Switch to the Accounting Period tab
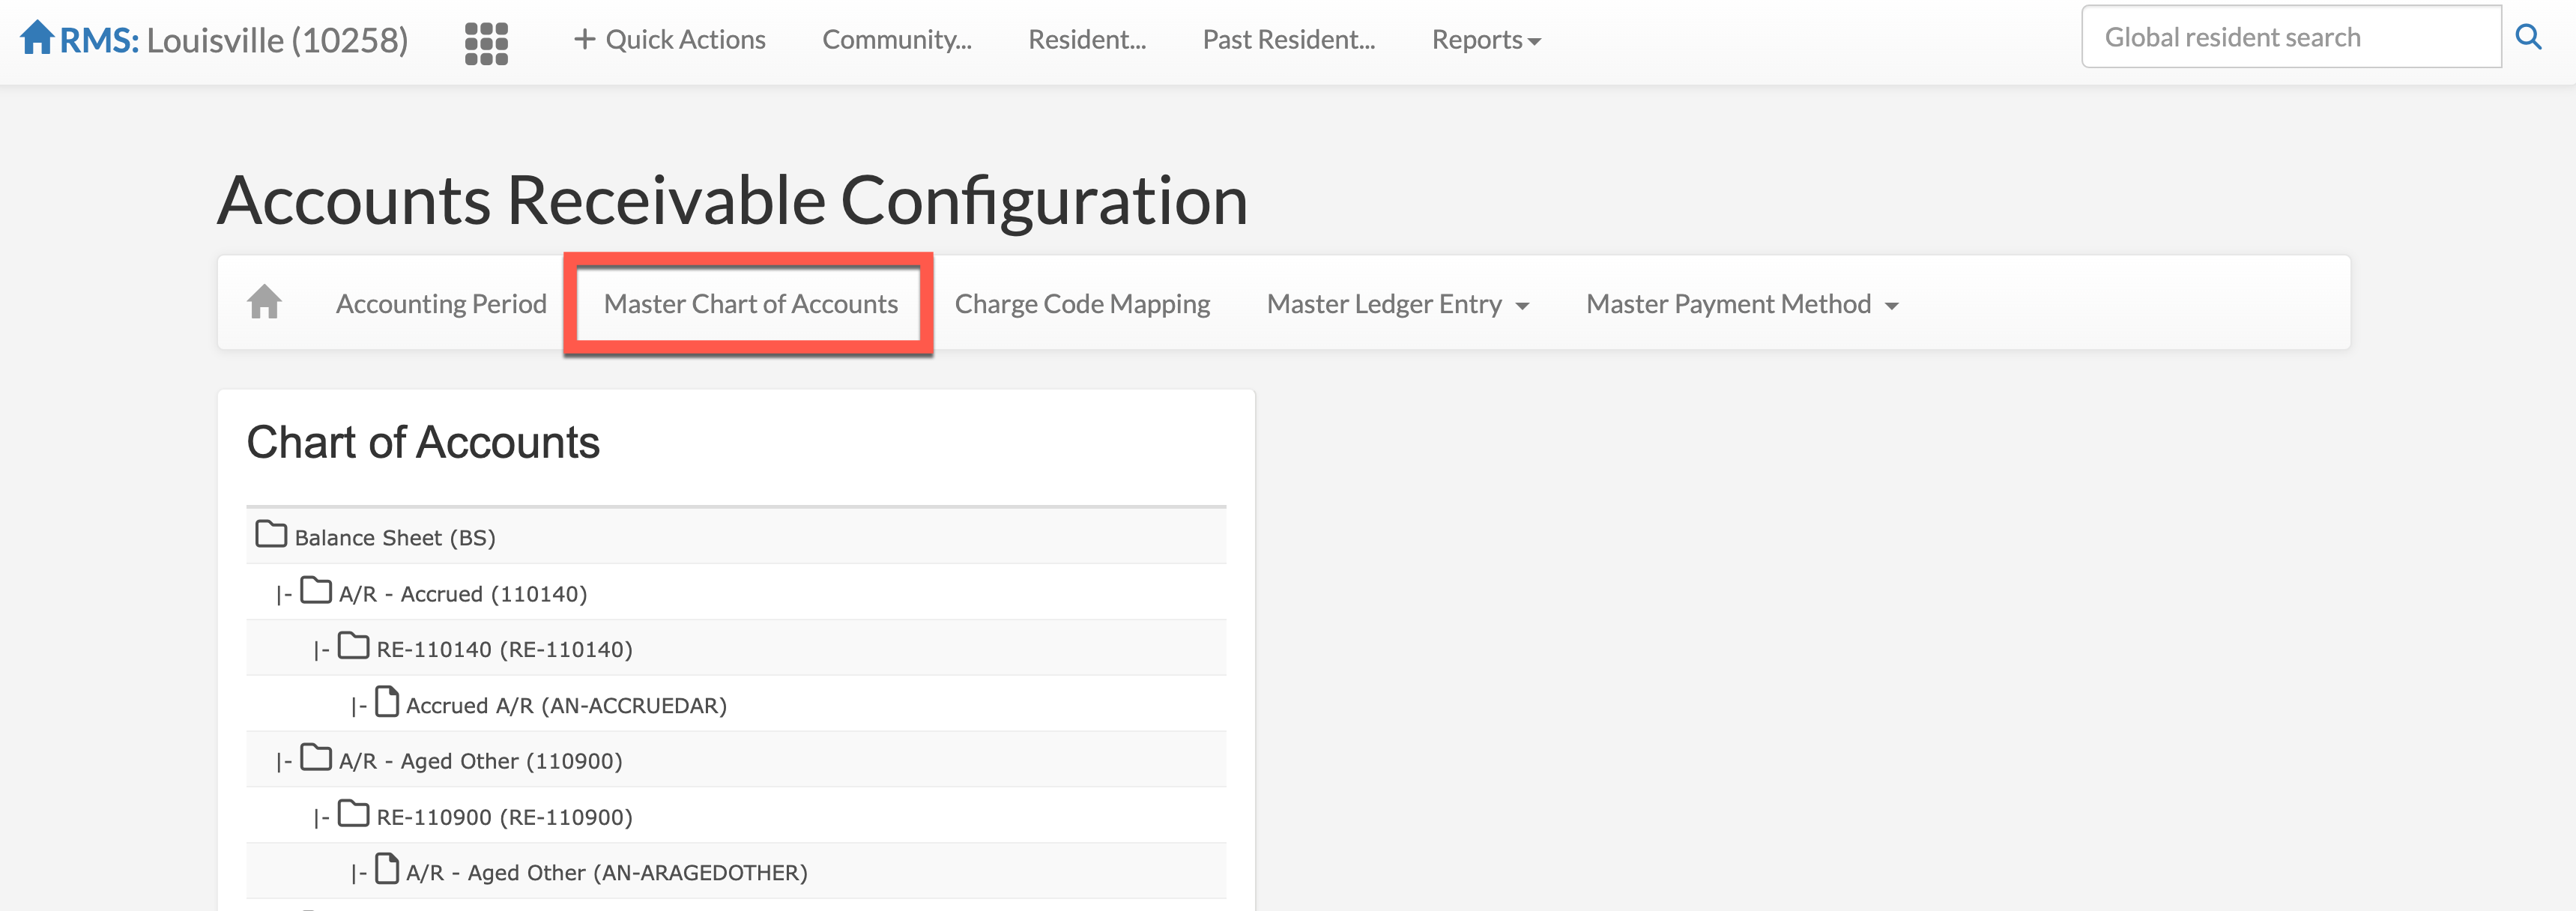2576x911 pixels. [441, 304]
